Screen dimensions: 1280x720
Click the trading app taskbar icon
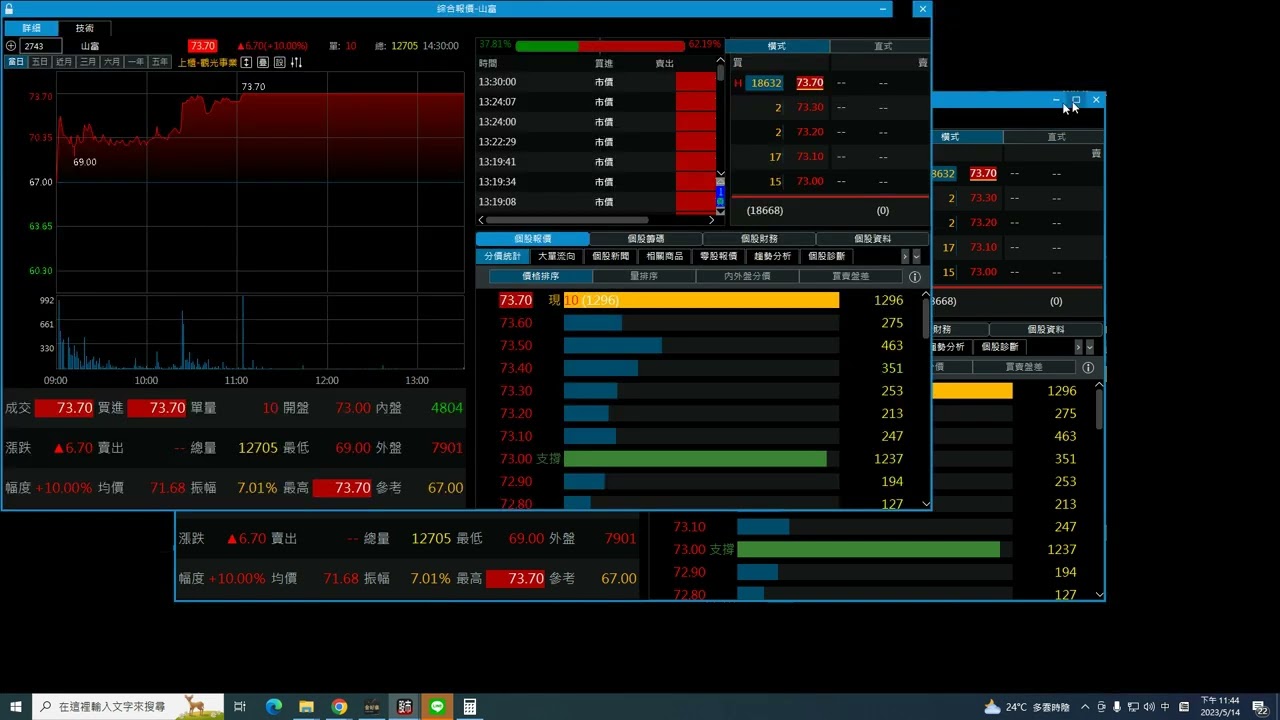pos(404,707)
